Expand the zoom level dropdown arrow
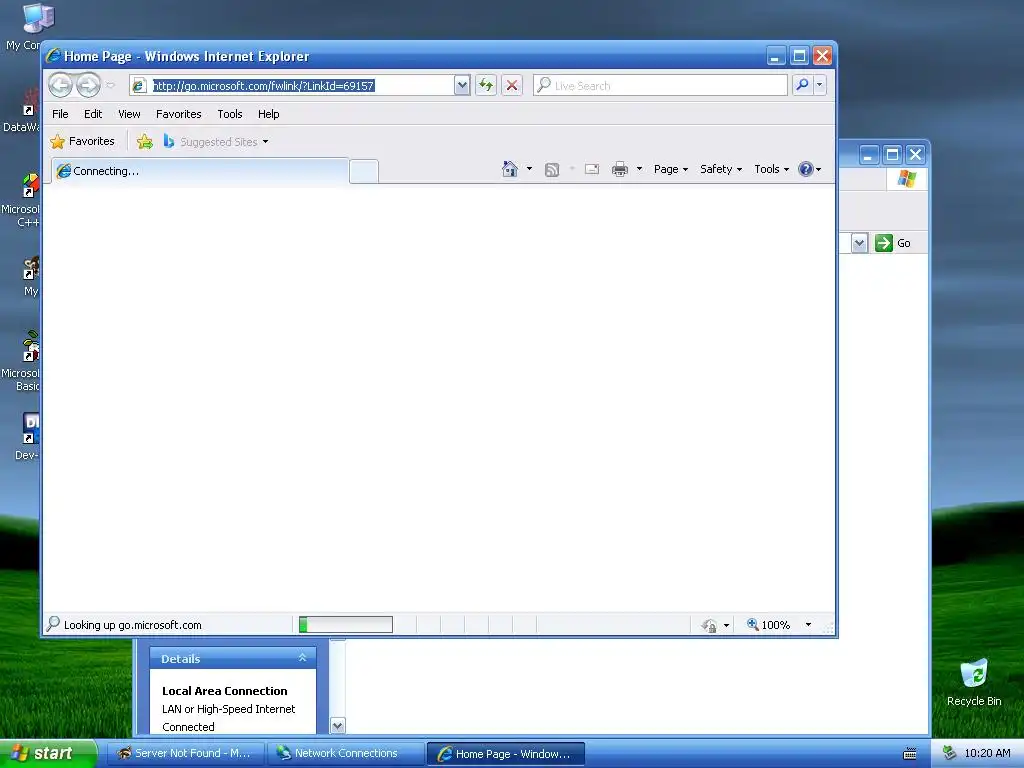The image size is (1024, 768). click(808, 625)
